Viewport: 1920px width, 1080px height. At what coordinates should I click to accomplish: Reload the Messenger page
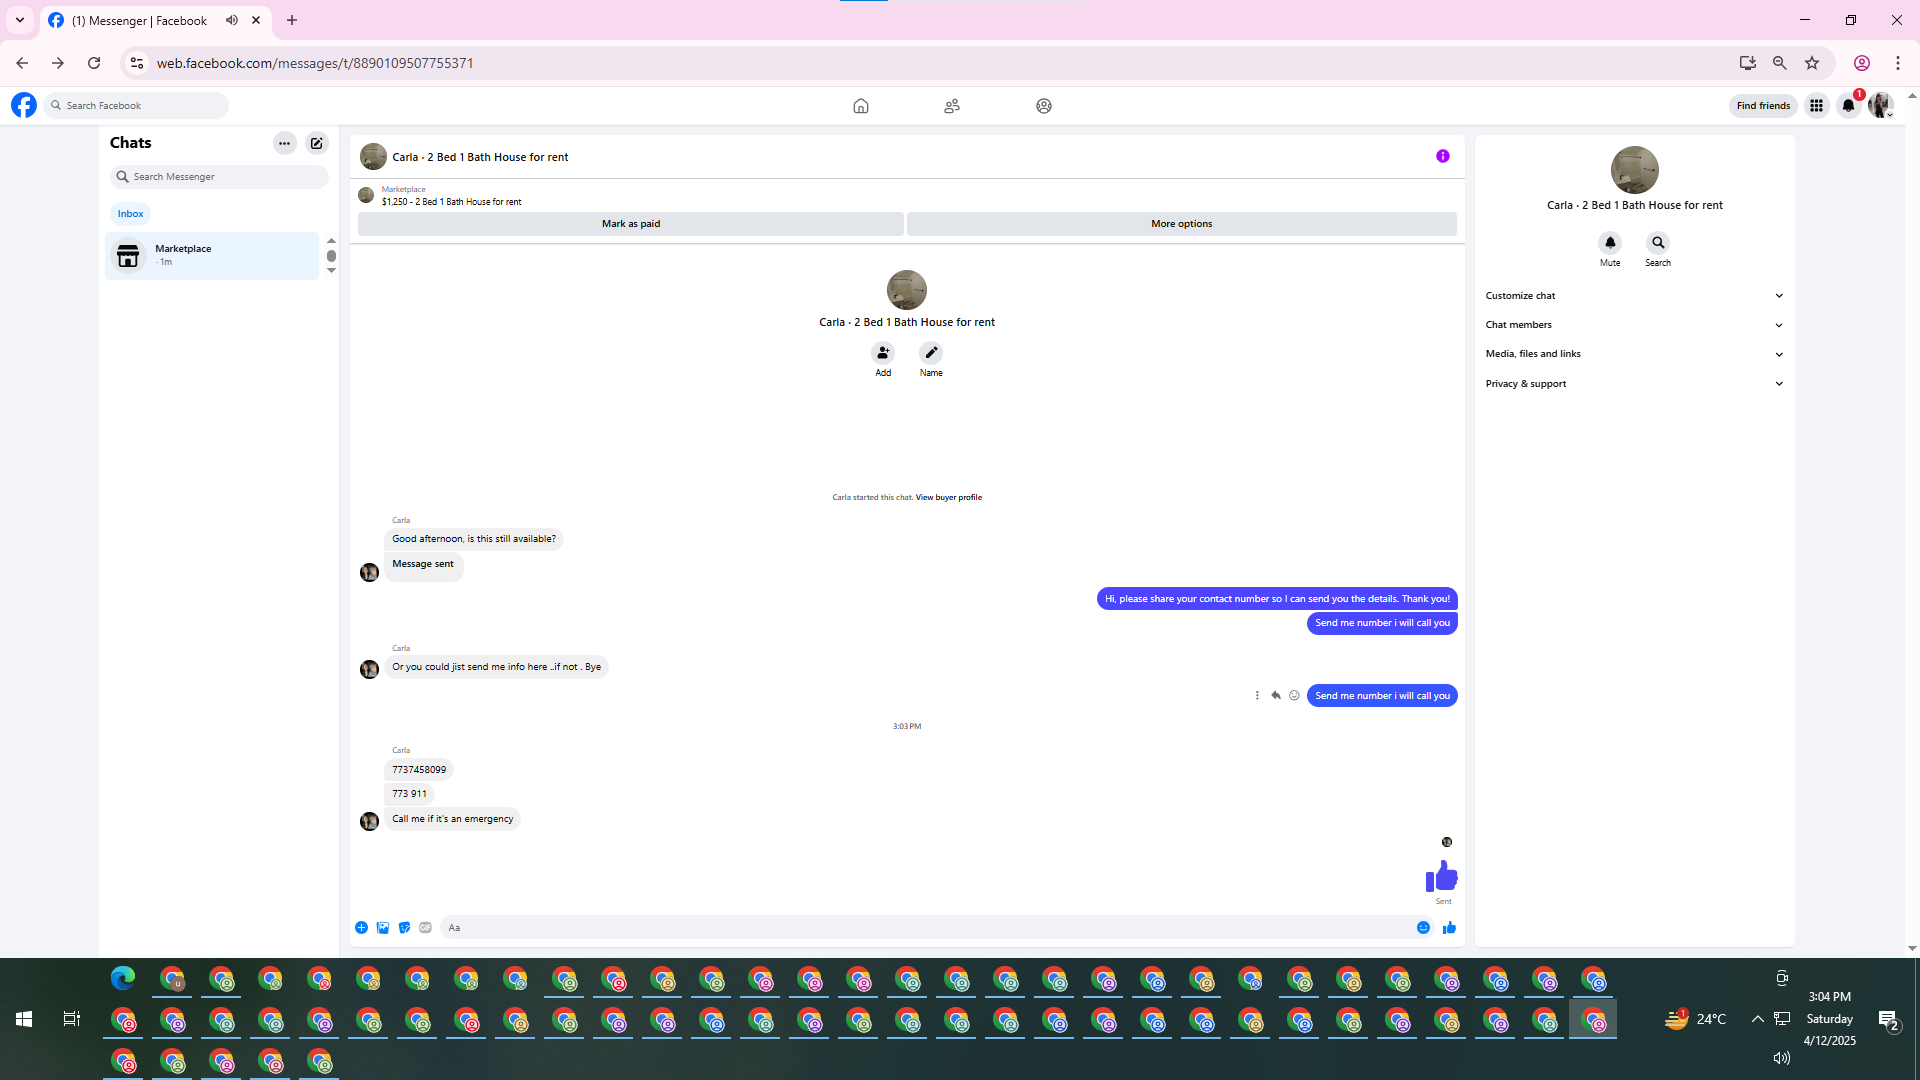[94, 63]
